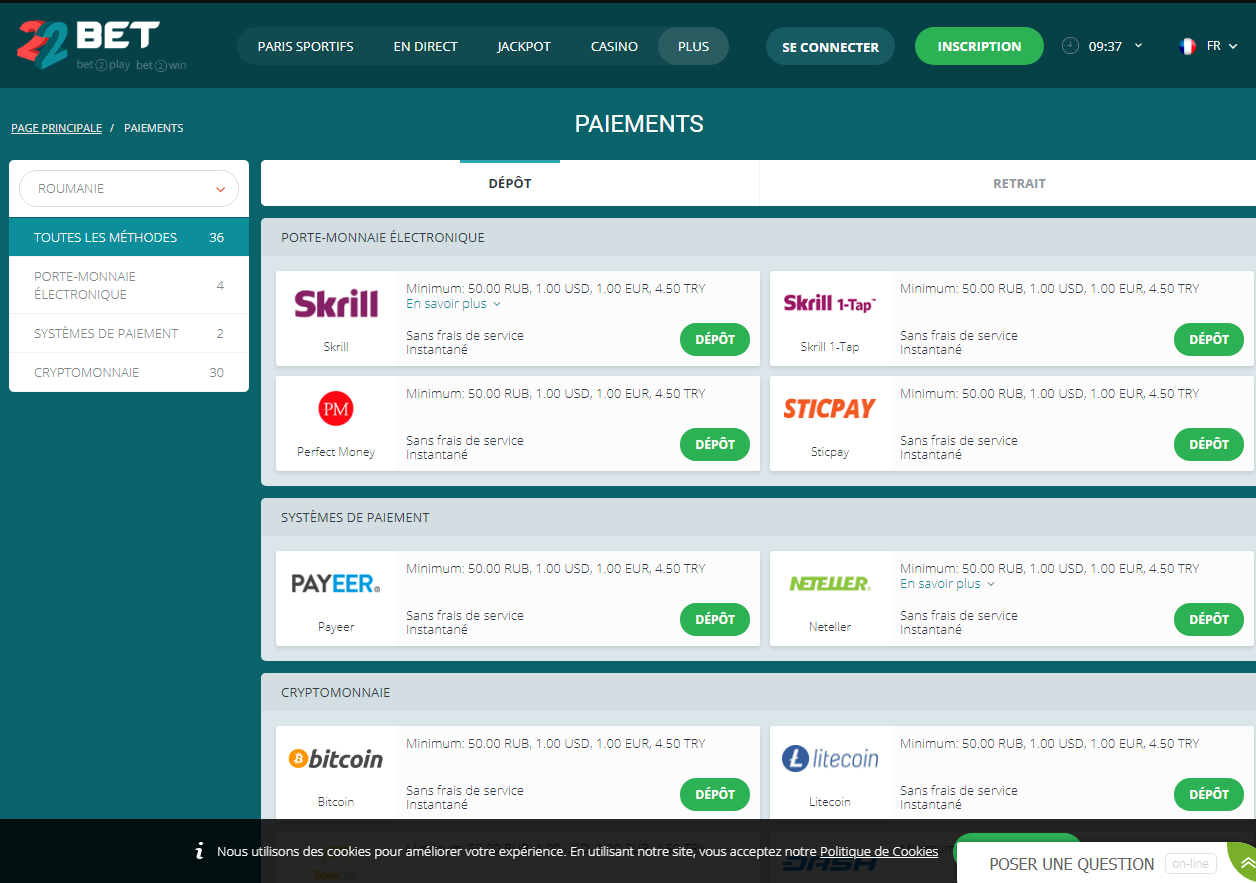Open the Plus menu

pos(693,46)
